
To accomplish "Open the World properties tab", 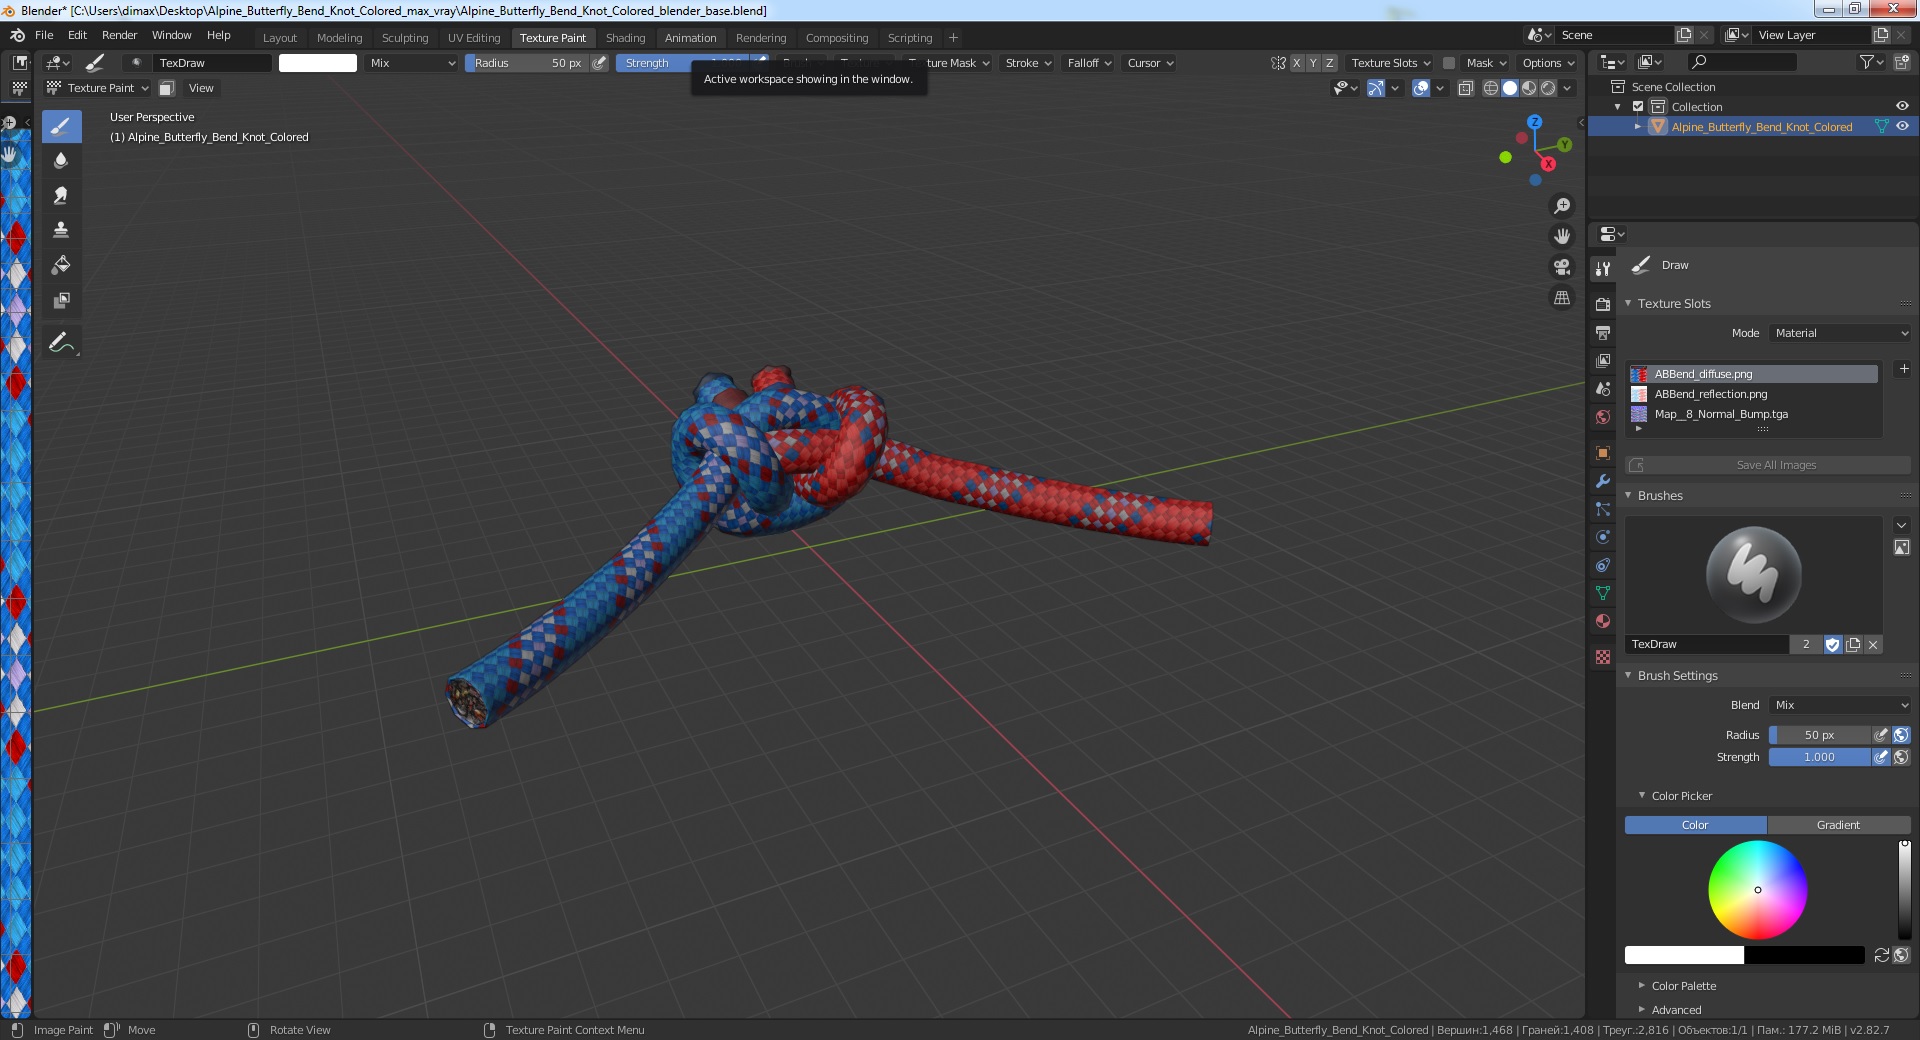I will (1603, 417).
